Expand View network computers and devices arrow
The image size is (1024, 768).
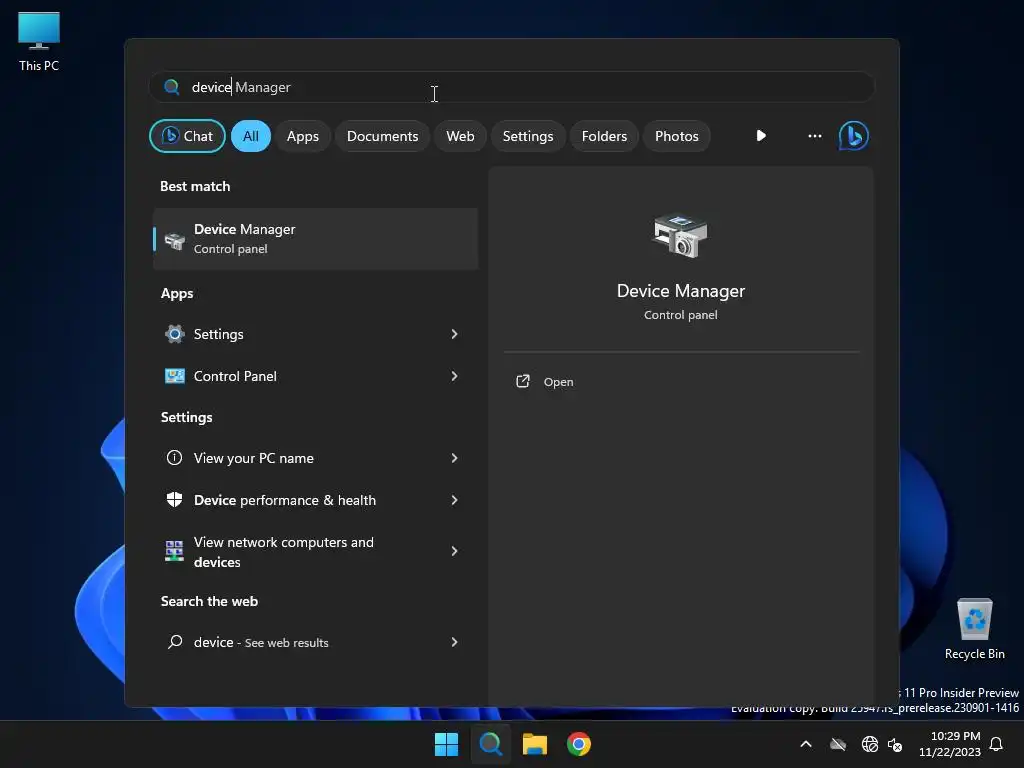coord(455,551)
